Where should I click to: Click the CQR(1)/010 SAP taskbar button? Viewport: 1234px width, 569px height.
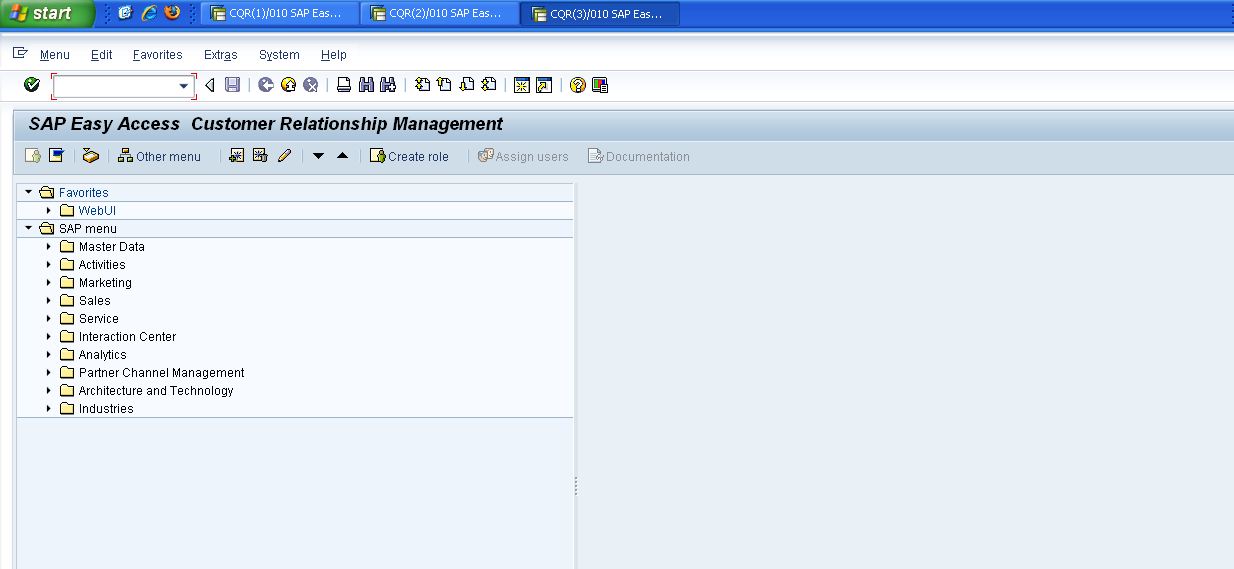pos(278,14)
